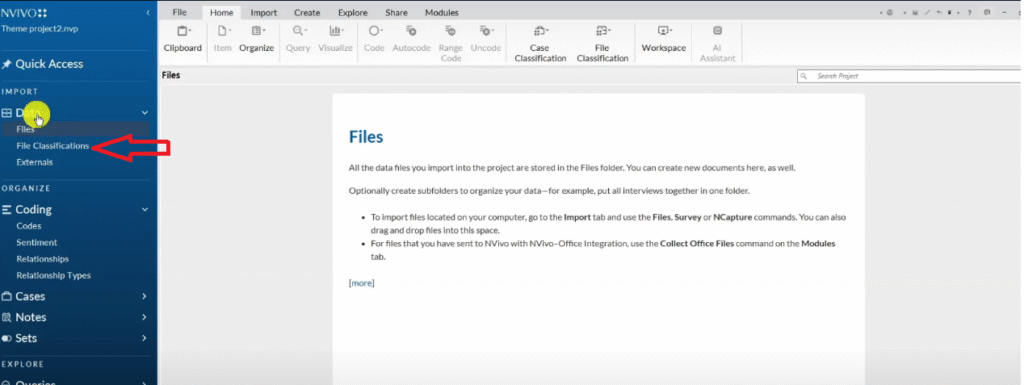Click the pencil edit icon in the title bar
This screenshot has width=1024, height=385.
[927, 12]
